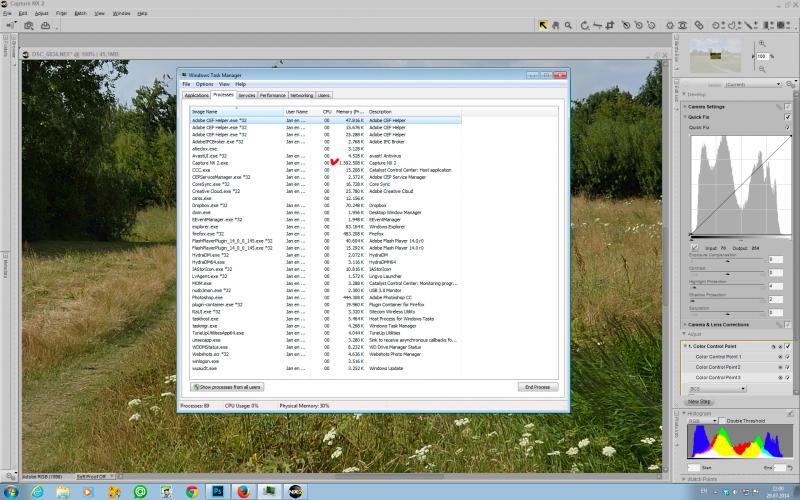This screenshot has width=800, height=500.
Task: Switch to Task Manager Networking tab
Action: tap(302, 95)
